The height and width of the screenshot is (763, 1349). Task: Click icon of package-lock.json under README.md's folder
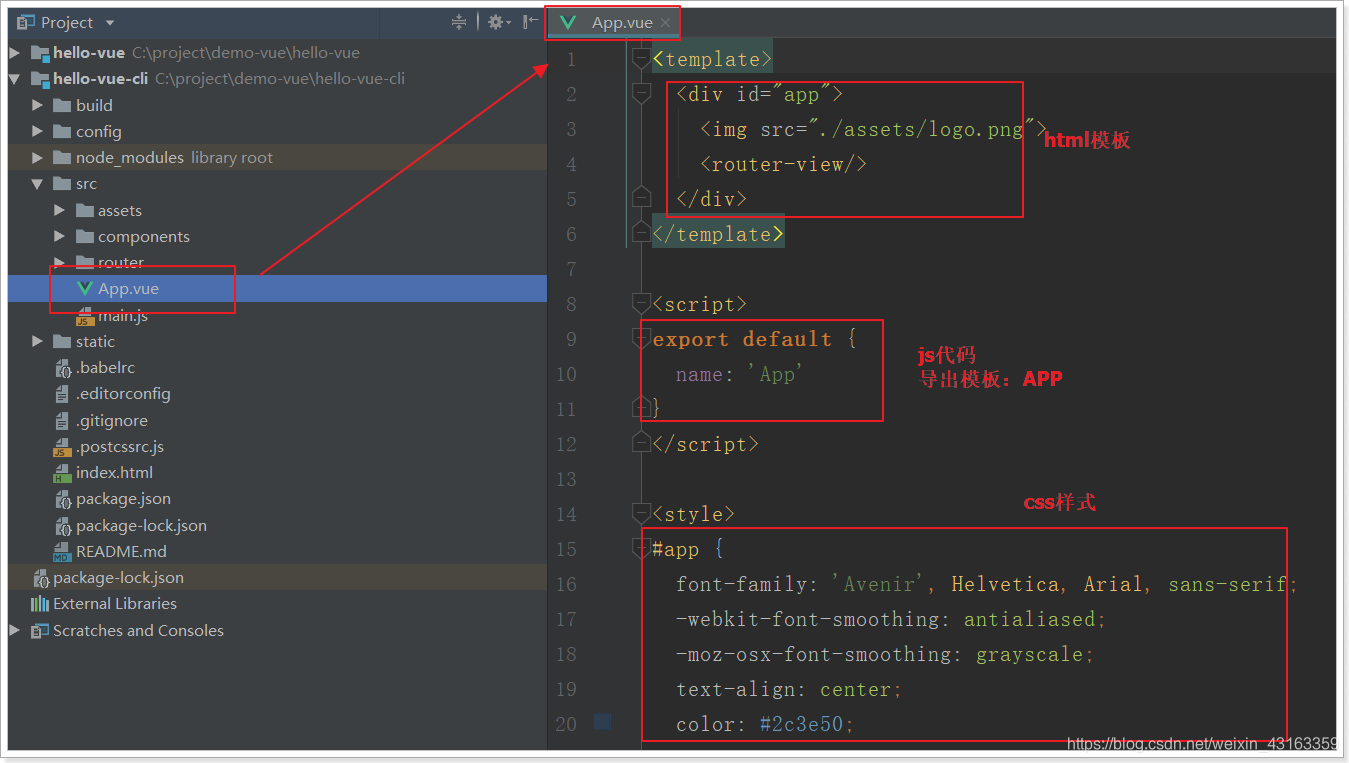pyautogui.click(x=63, y=525)
